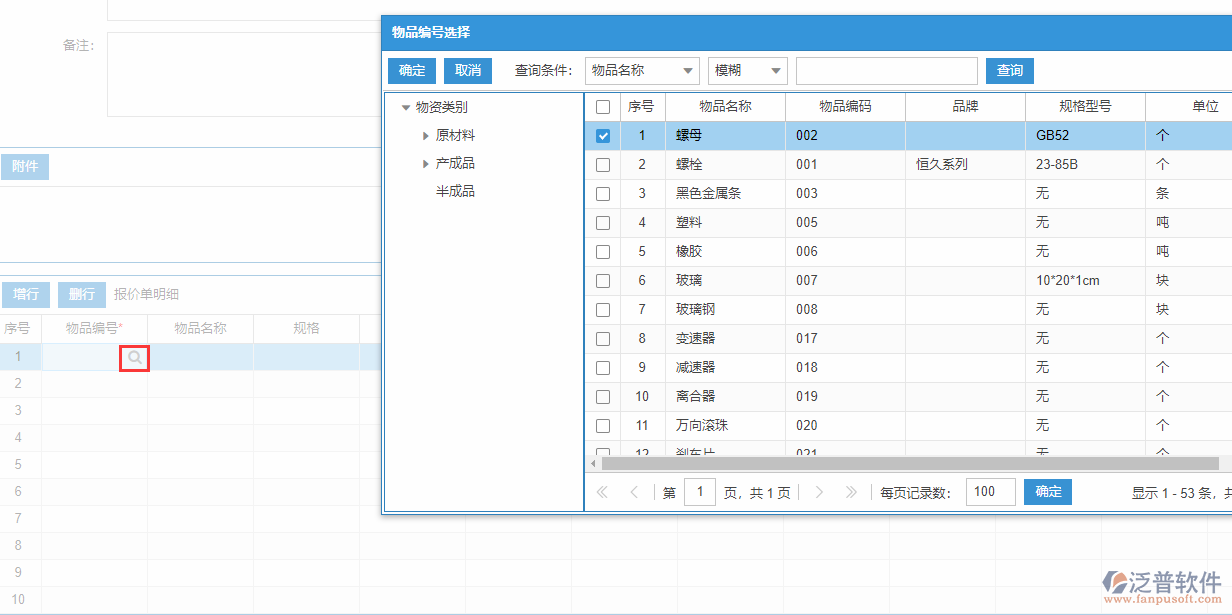Image resolution: width=1232 pixels, height=615 pixels.
Task: Collapse the 物资类别 tree root
Action: pyautogui.click(x=406, y=107)
